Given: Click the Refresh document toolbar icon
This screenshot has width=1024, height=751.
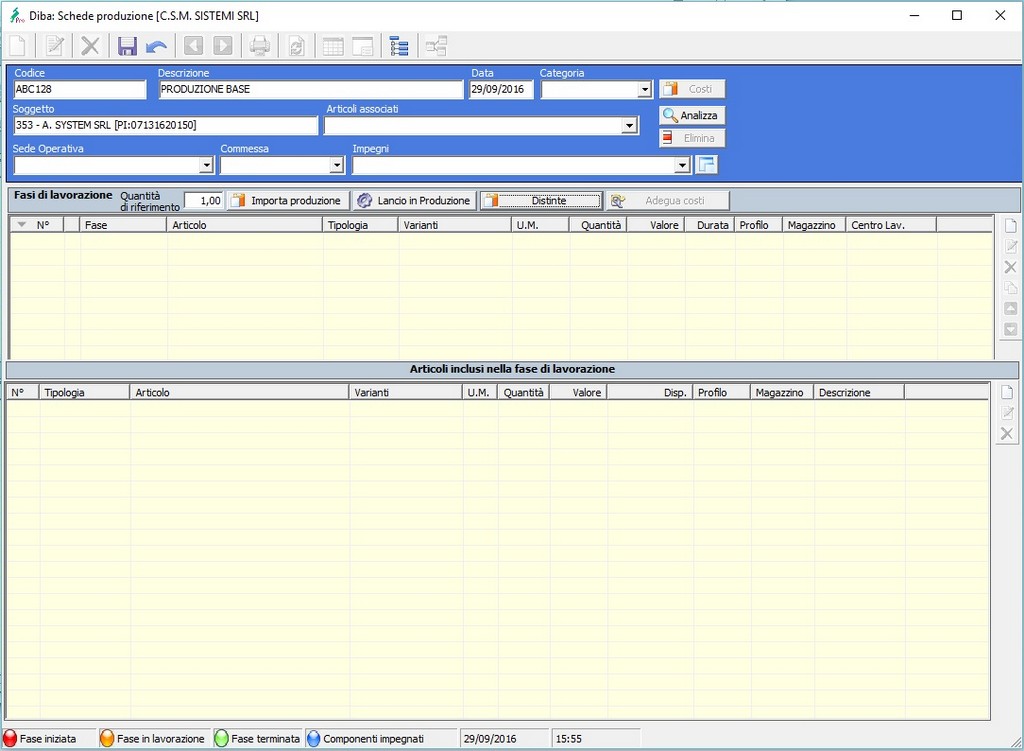Looking at the screenshot, I should 296,46.
